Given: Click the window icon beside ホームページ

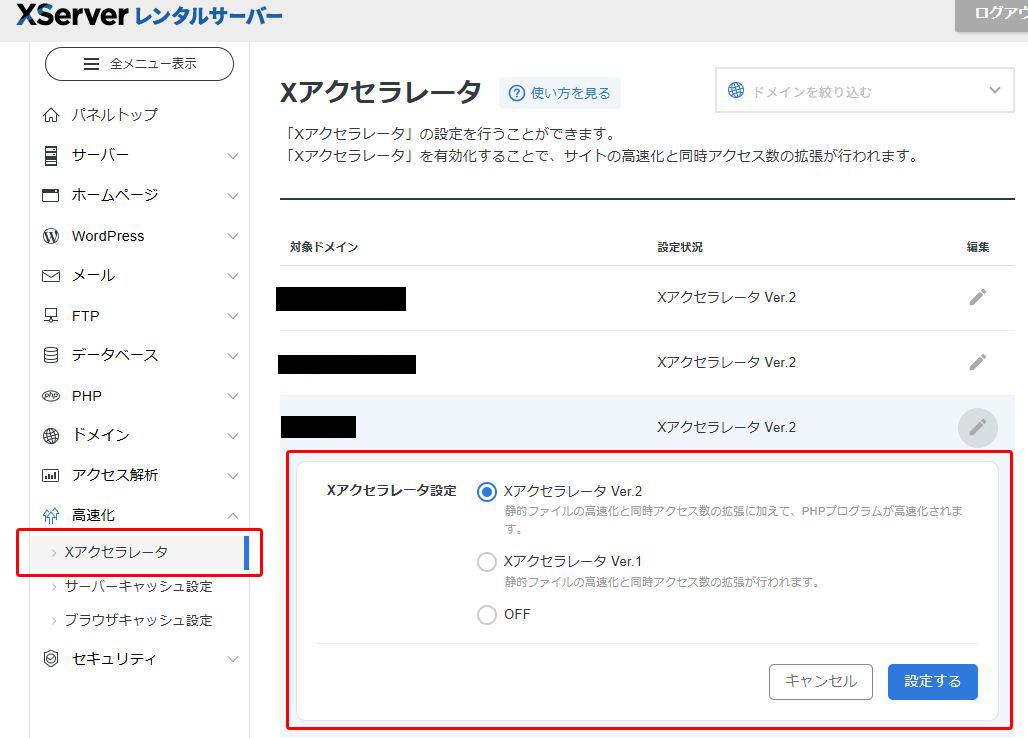Looking at the screenshot, I should 50,195.
